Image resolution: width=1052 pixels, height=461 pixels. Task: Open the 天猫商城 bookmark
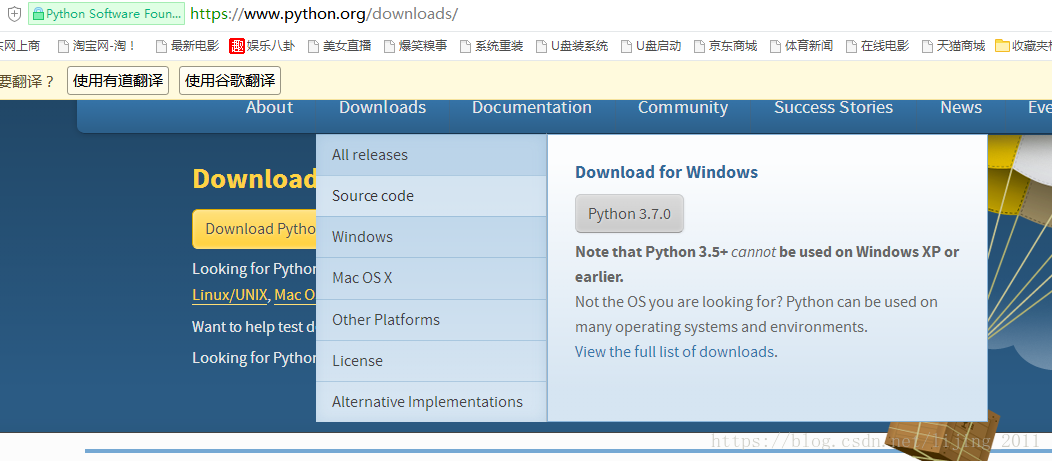click(x=953, y=46)
